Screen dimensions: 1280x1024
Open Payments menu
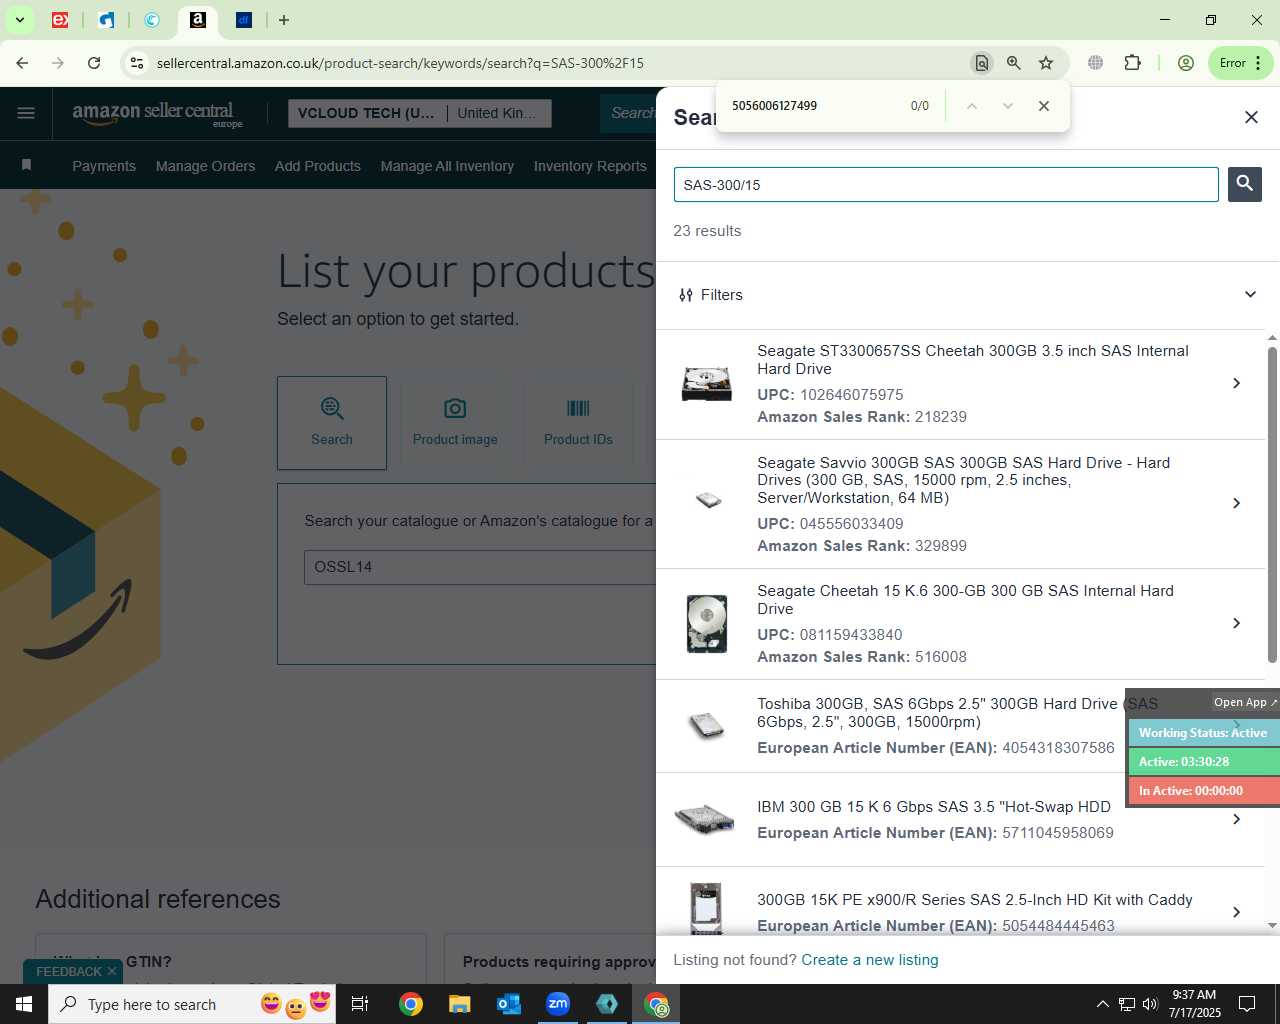[x=104, y=166]
